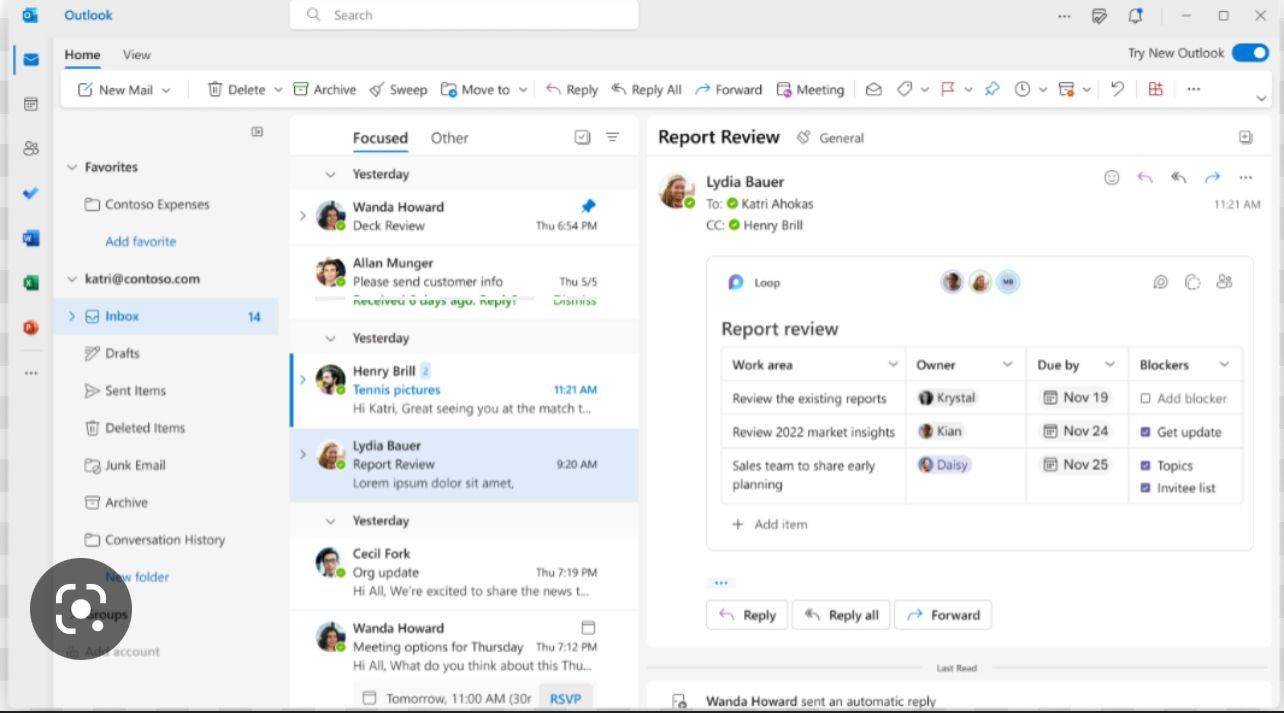Open the Calendar icon in left rail
This screenshot has height=713, width=1284.
click(x=31, y=104)
